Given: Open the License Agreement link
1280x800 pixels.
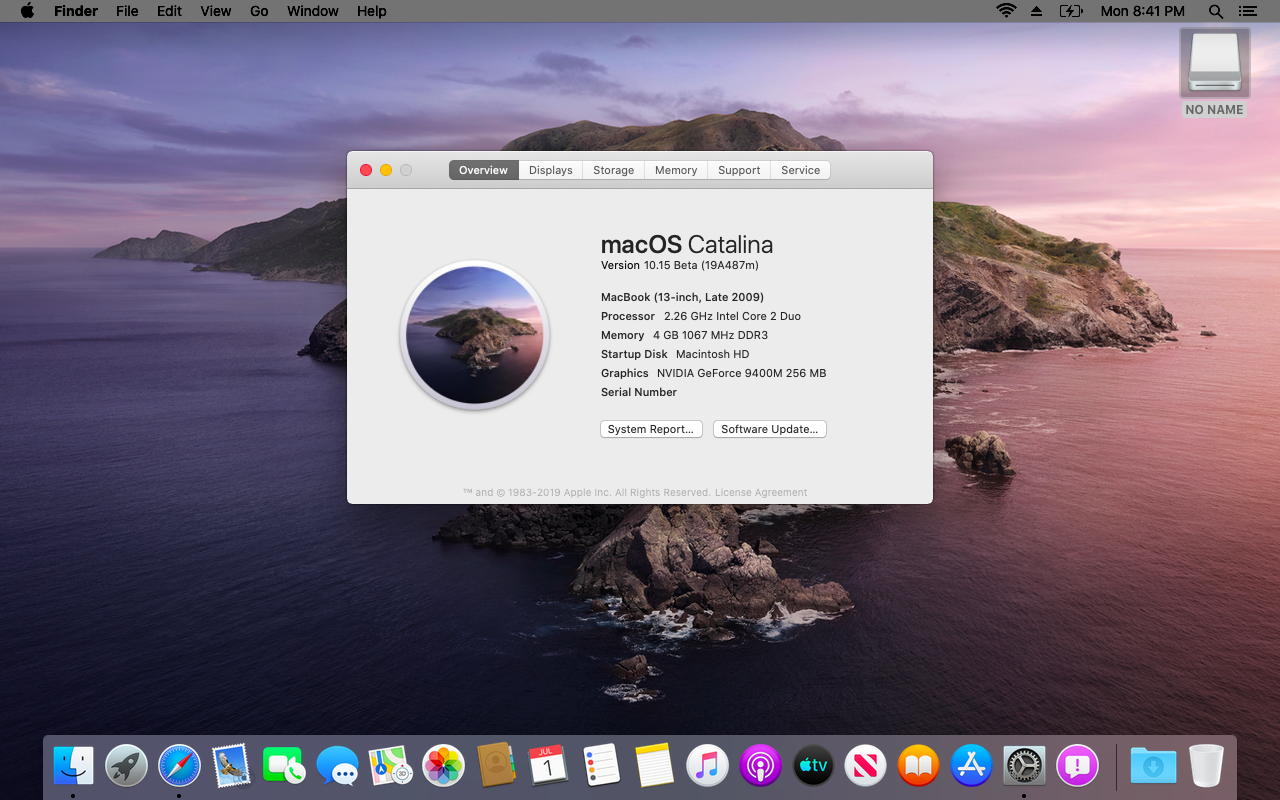Looking at the screenshot, I should coord(760,492).
